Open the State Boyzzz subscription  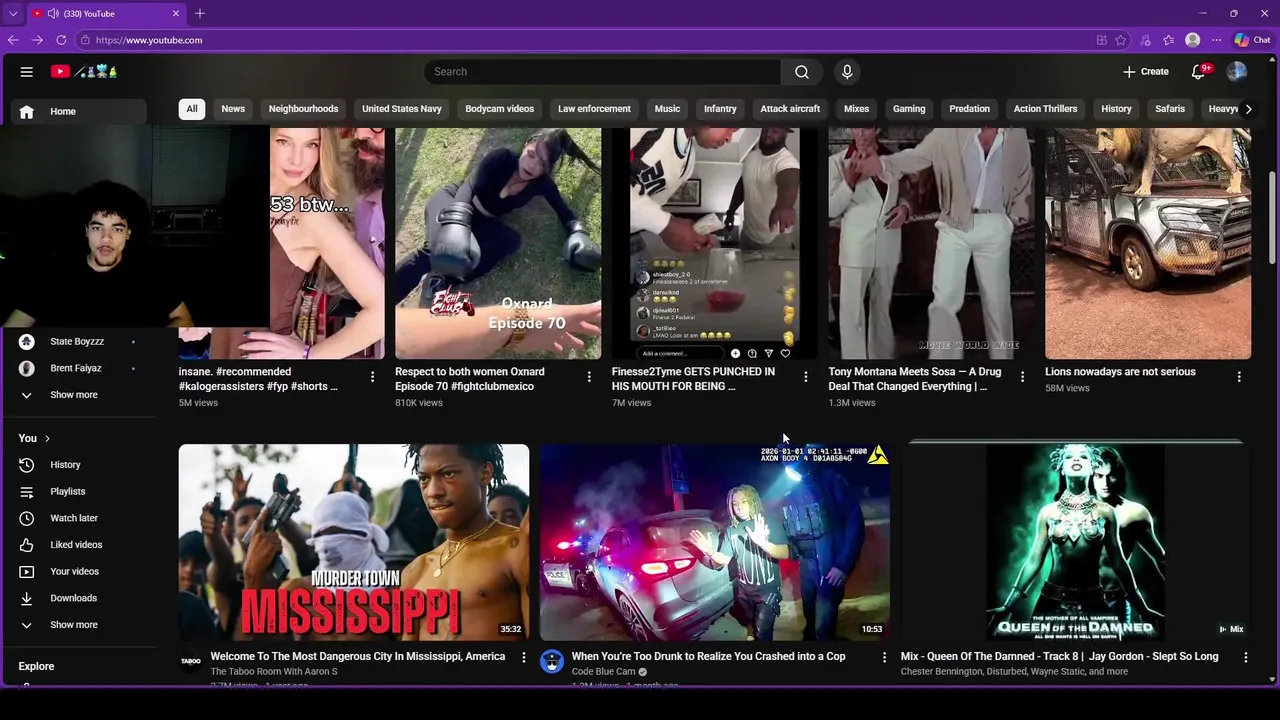click(79, 342)
